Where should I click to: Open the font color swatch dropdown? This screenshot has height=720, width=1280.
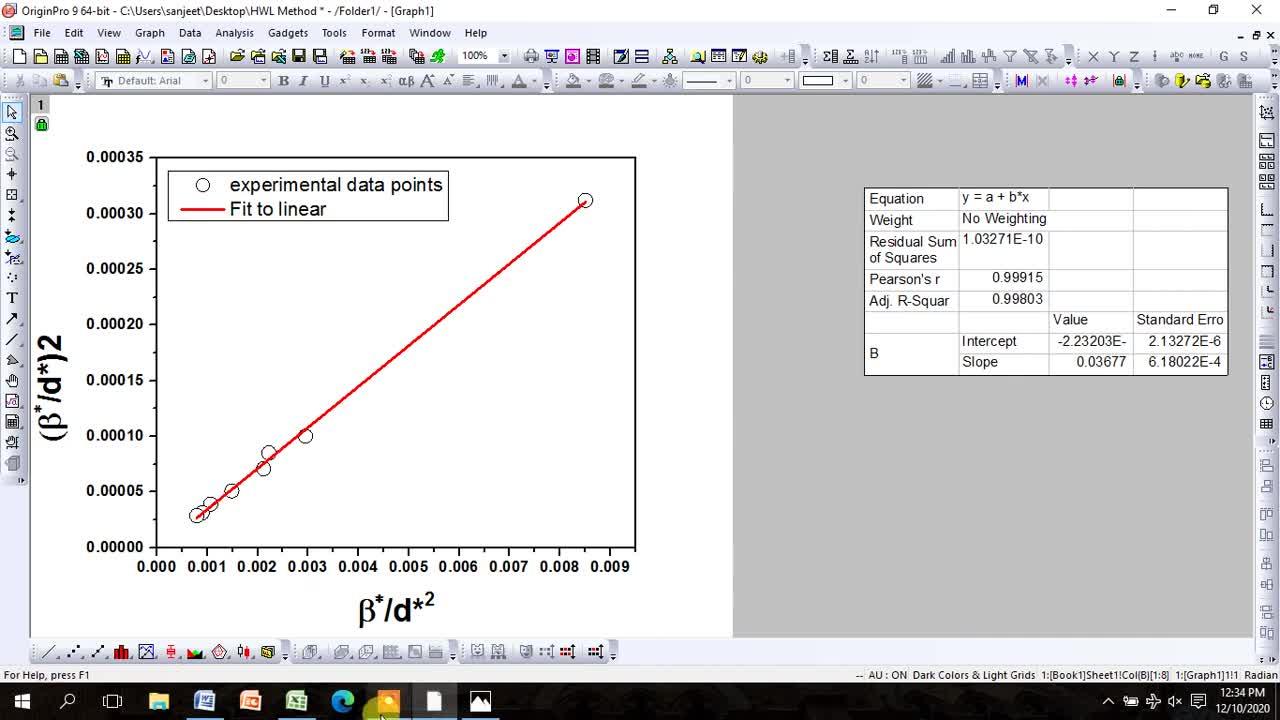(533, 80)
